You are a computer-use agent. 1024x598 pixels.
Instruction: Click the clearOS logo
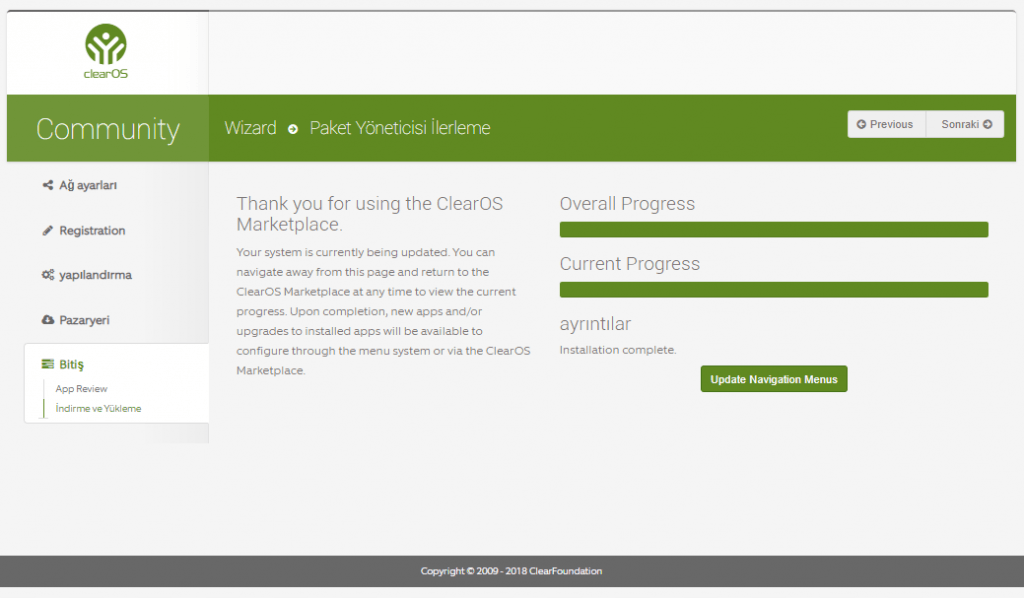pos(106,52)
